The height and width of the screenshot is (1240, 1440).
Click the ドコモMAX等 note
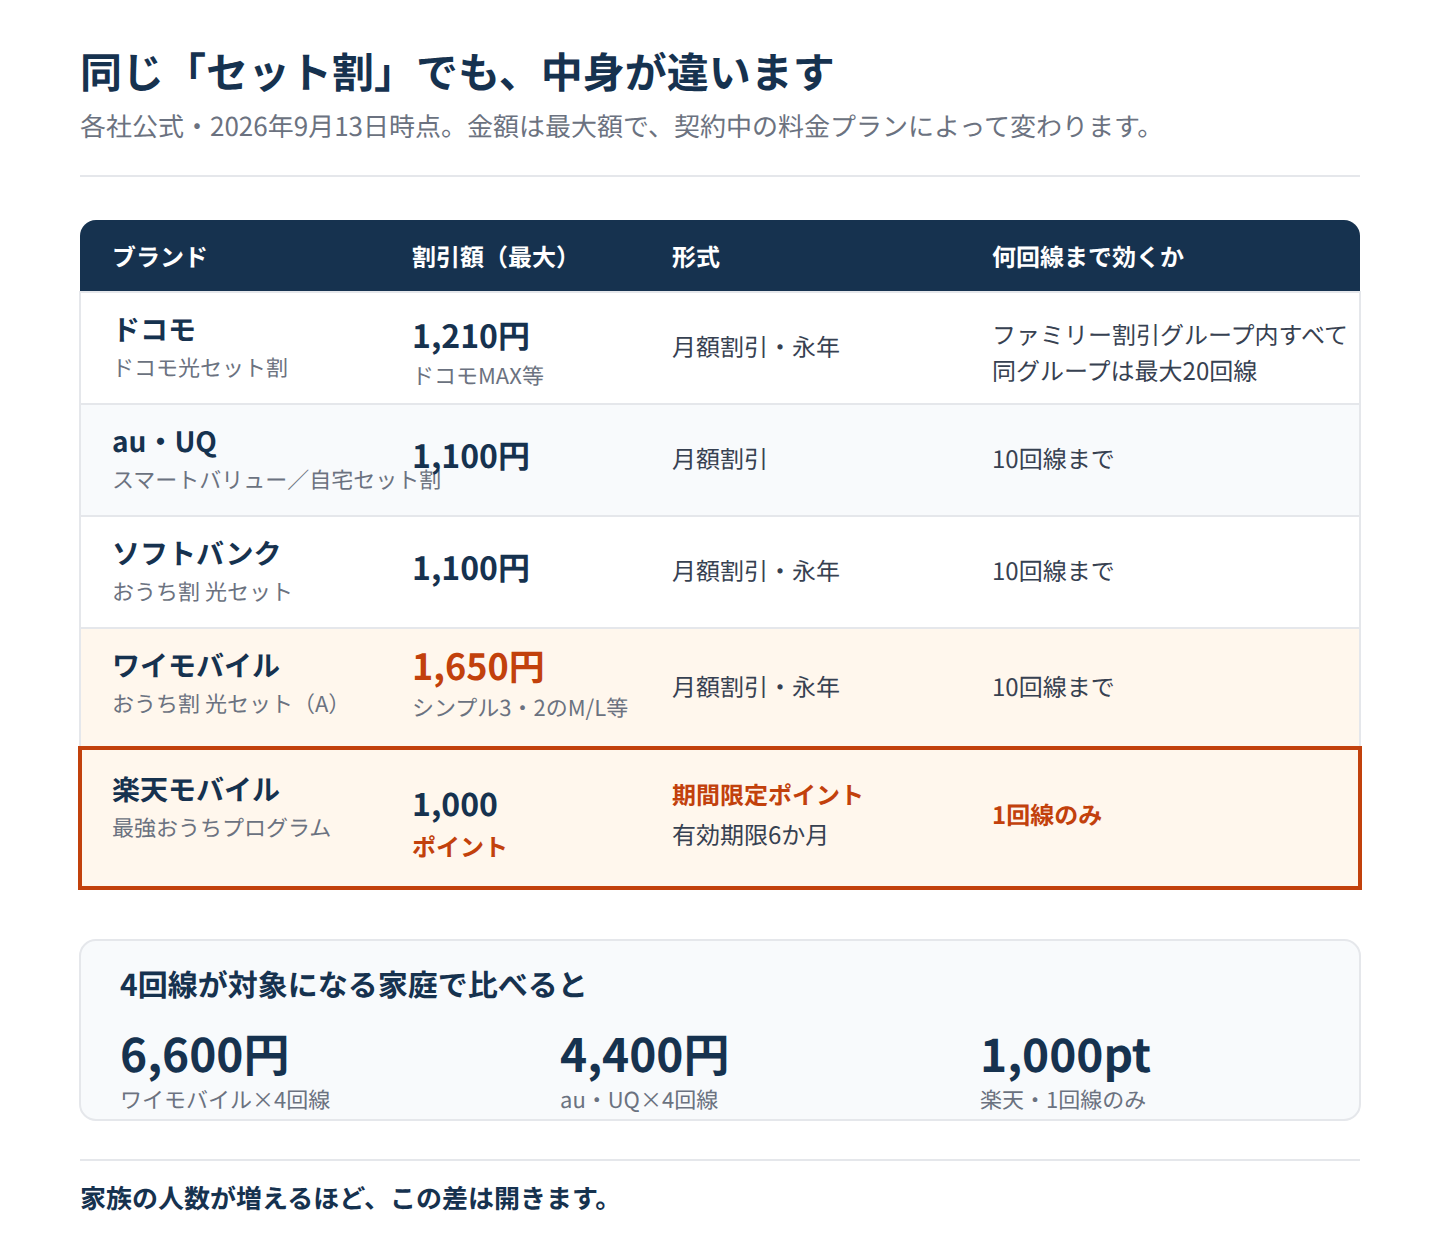478,376
